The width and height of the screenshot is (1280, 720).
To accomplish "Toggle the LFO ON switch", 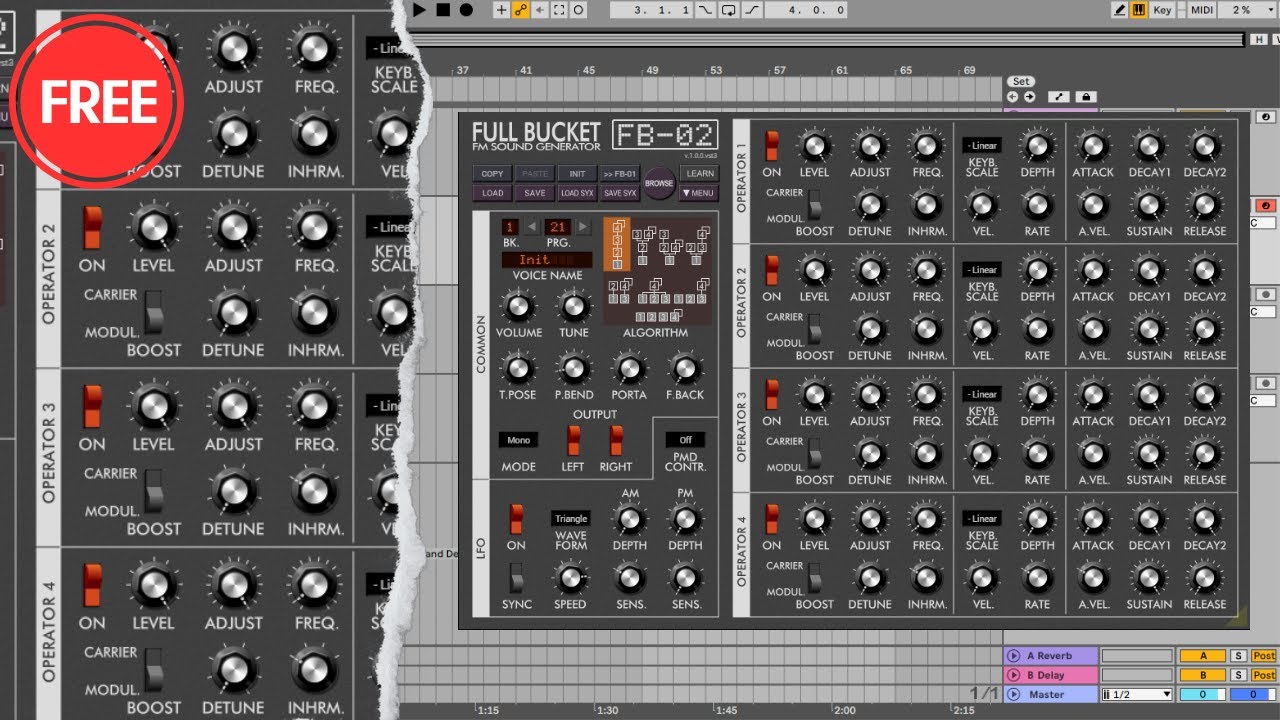I will 516,519.
